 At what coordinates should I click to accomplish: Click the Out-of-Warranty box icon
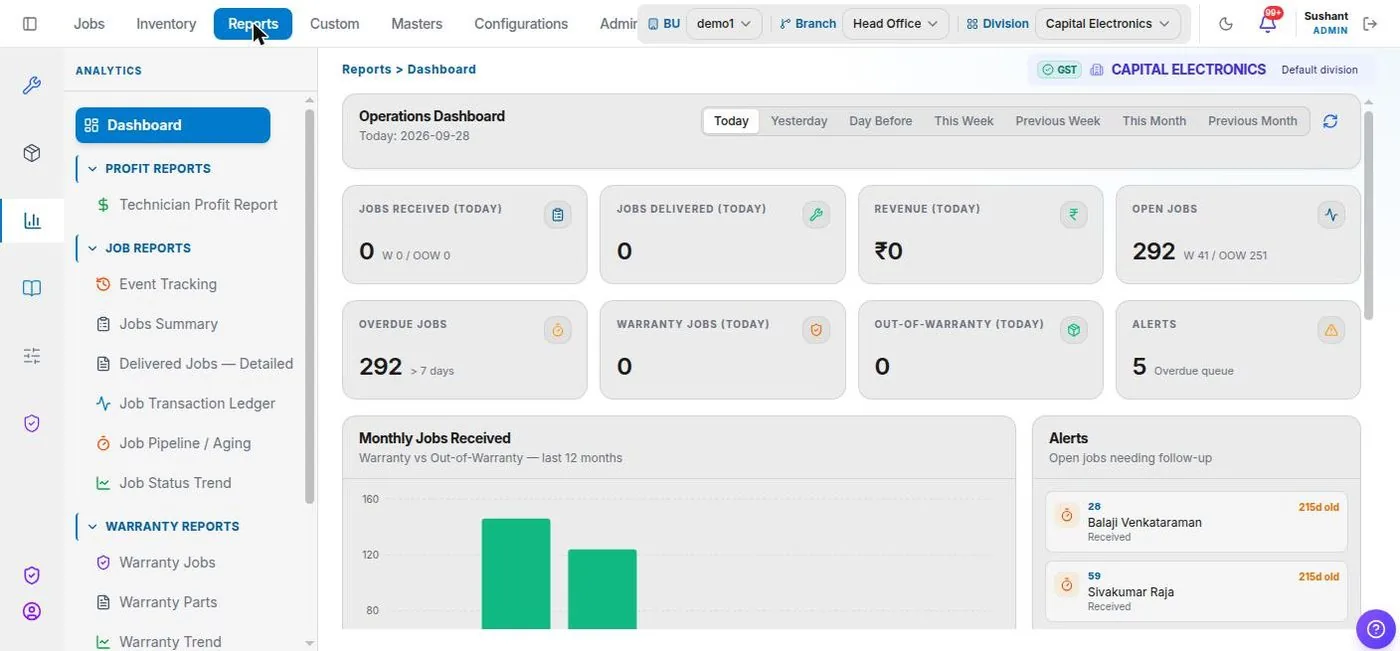click(1074, 330)
